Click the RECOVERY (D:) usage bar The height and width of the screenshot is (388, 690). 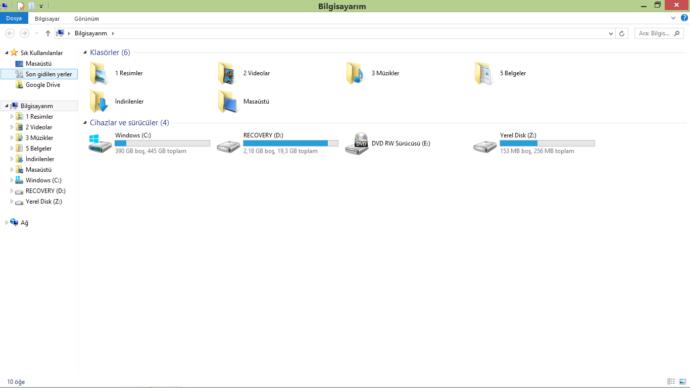(291, 143)
